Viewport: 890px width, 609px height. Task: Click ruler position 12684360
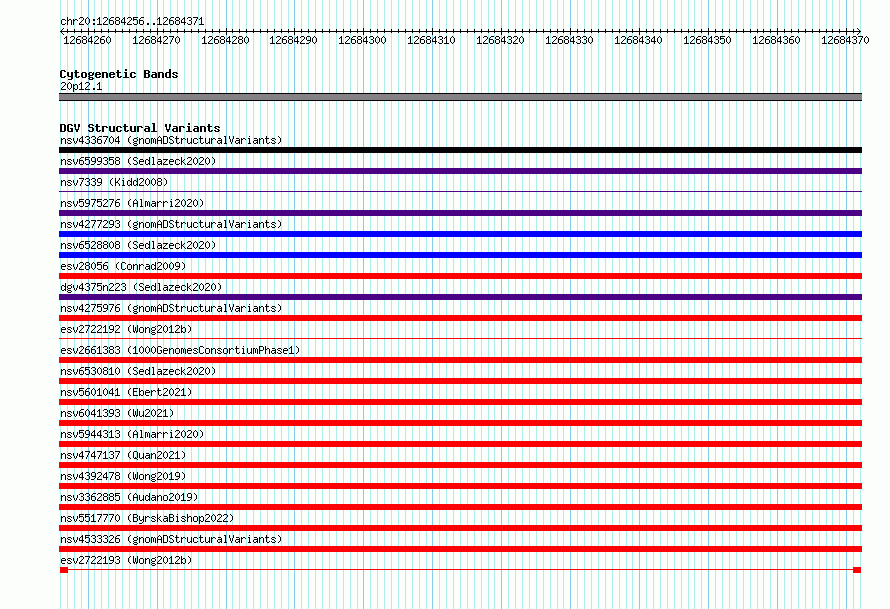pyautogui.click(x=776, y=40)
